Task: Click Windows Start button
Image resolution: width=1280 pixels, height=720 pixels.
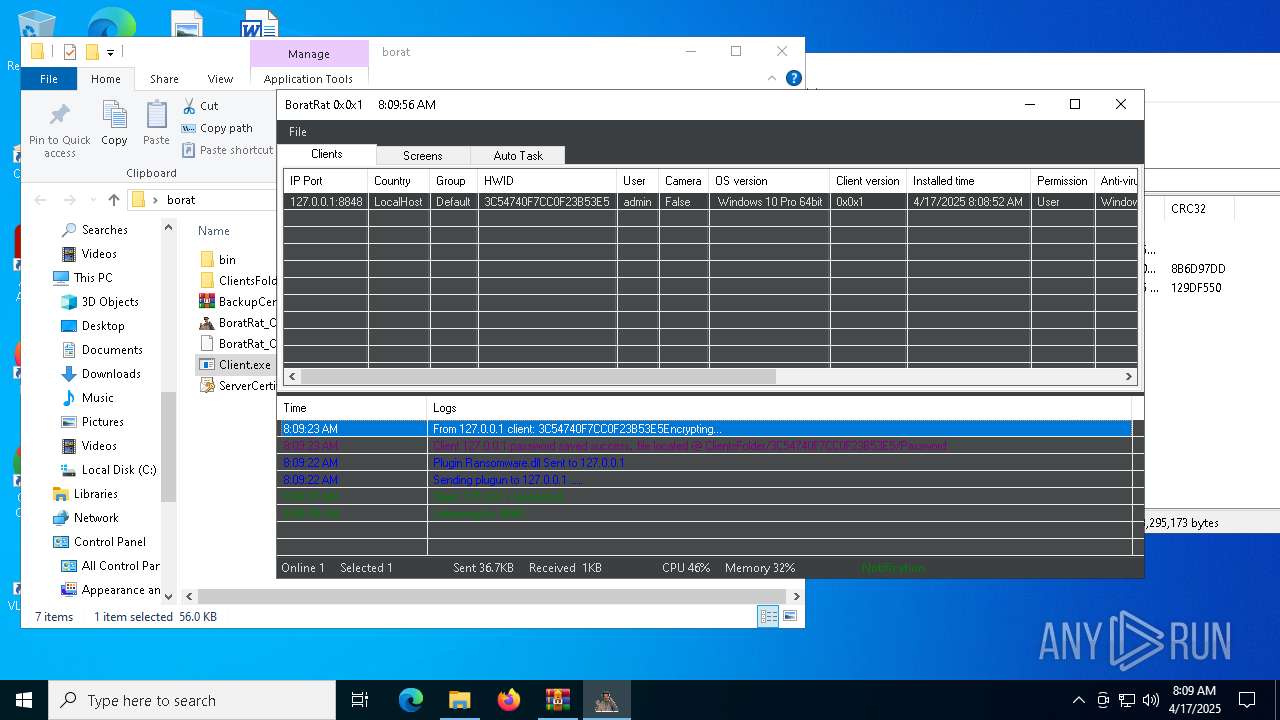Action: 24,700
